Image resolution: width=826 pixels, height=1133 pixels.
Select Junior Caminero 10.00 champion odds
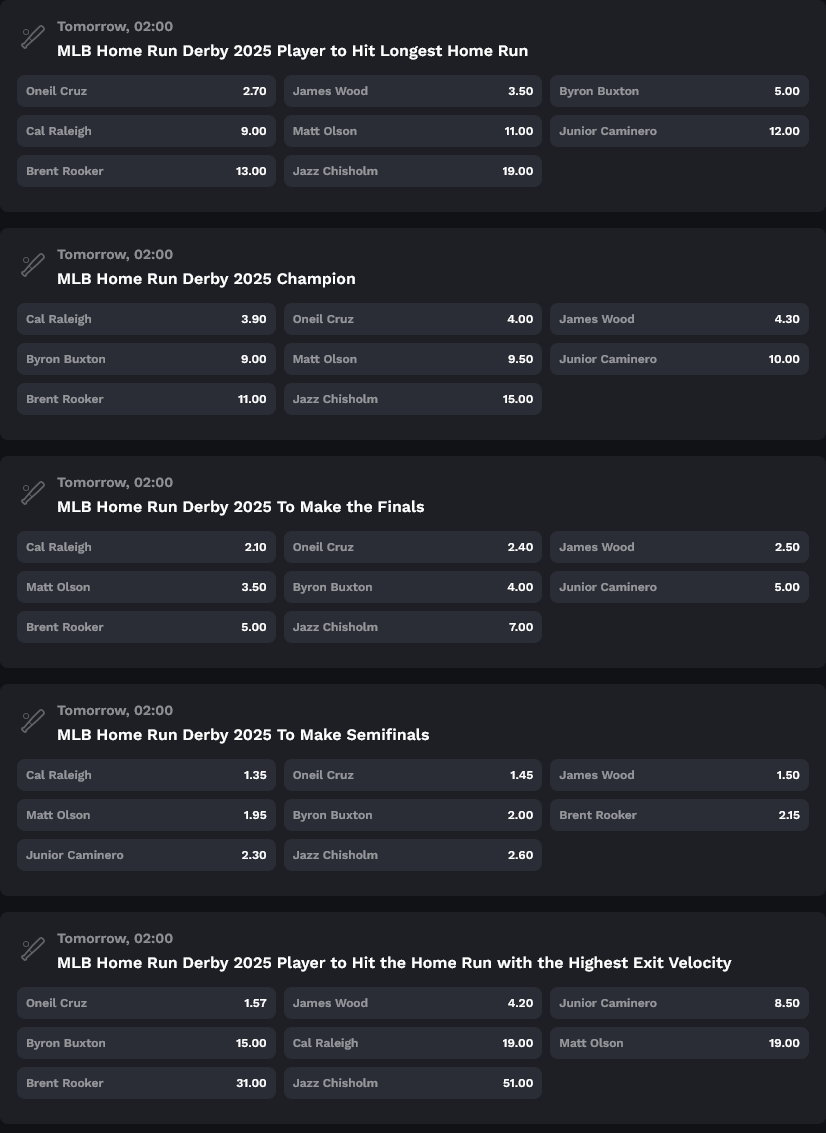(x=679, y=359)
